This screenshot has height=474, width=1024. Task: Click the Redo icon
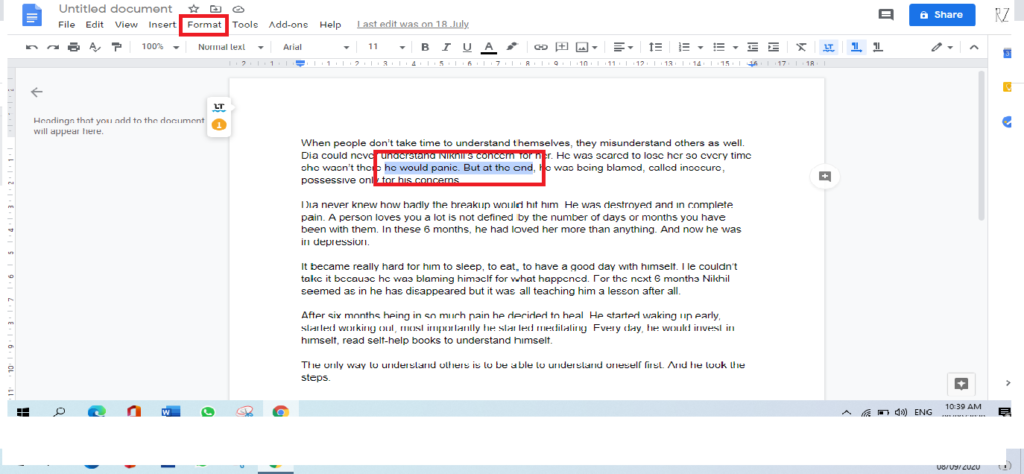[53, 47]
